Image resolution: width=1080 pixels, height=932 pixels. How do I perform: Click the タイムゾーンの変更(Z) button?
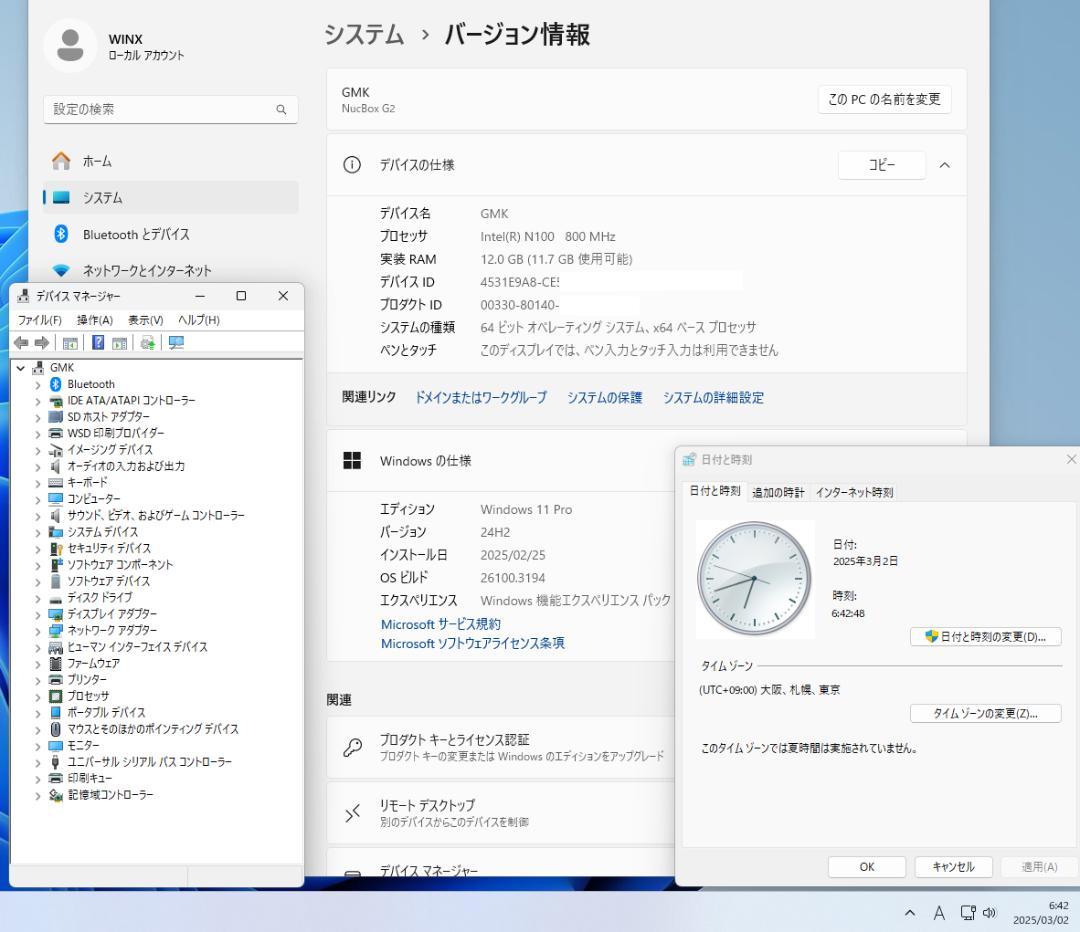984,713
